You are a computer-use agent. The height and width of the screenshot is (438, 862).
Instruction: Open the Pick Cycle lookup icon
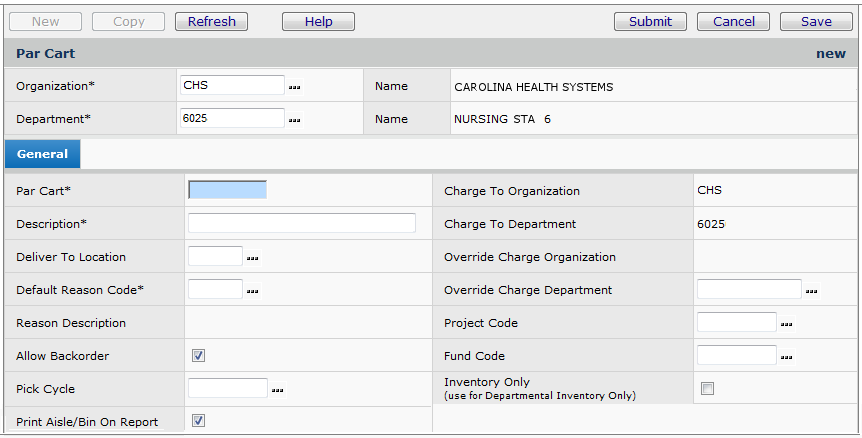(x=278, y=390)
